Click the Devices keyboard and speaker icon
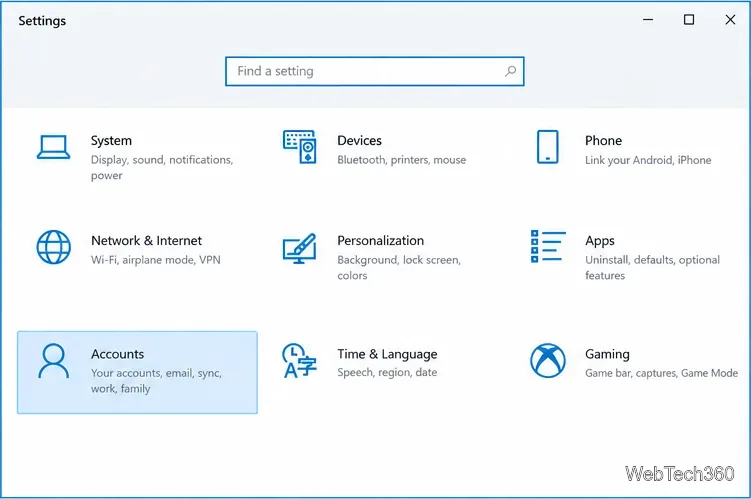The height and width of the screenshot is (499, 751). pyautogui.click(x=299, y=147)
